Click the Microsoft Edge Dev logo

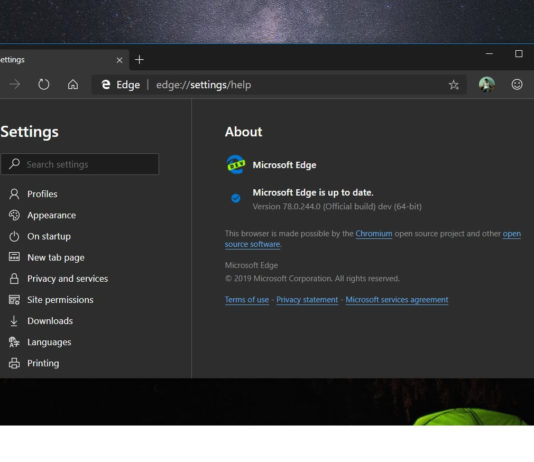click(236, 164)
